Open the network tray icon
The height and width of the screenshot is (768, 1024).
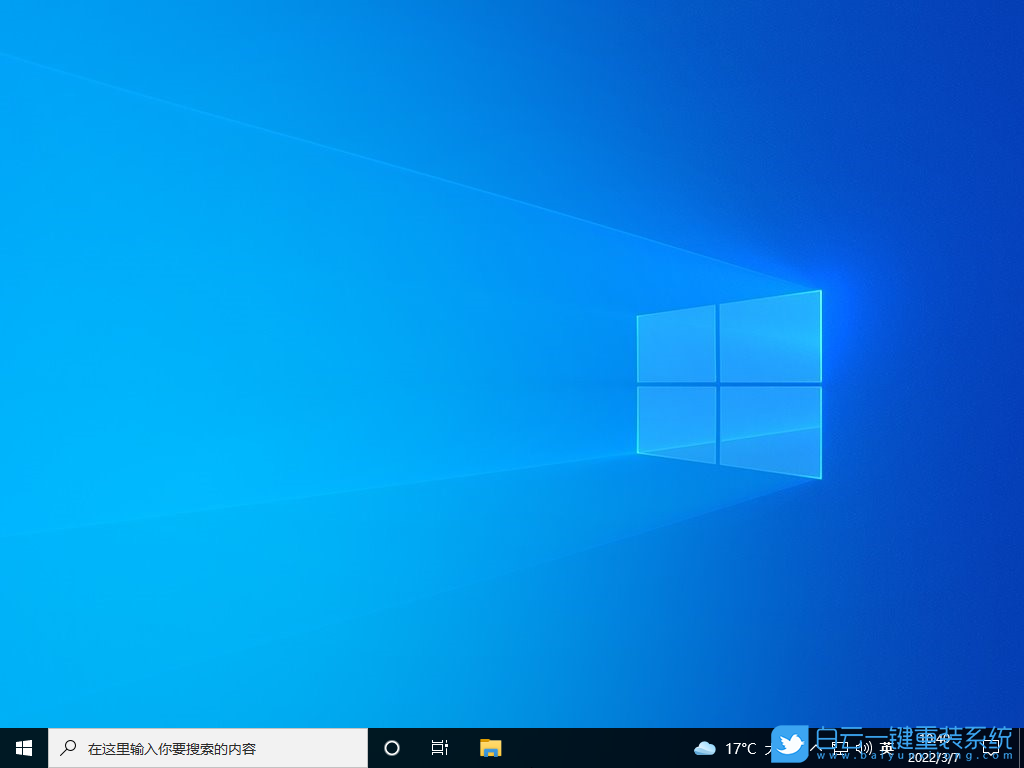pos(839,747)
